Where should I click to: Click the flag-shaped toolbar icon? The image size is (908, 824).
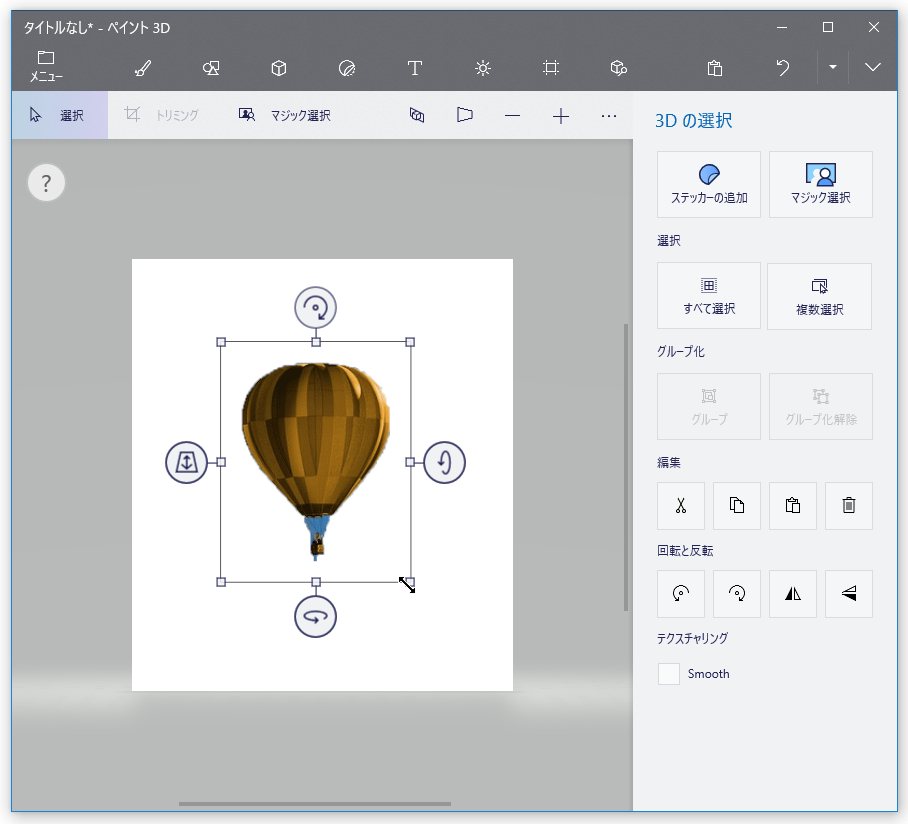coord(464,115)
